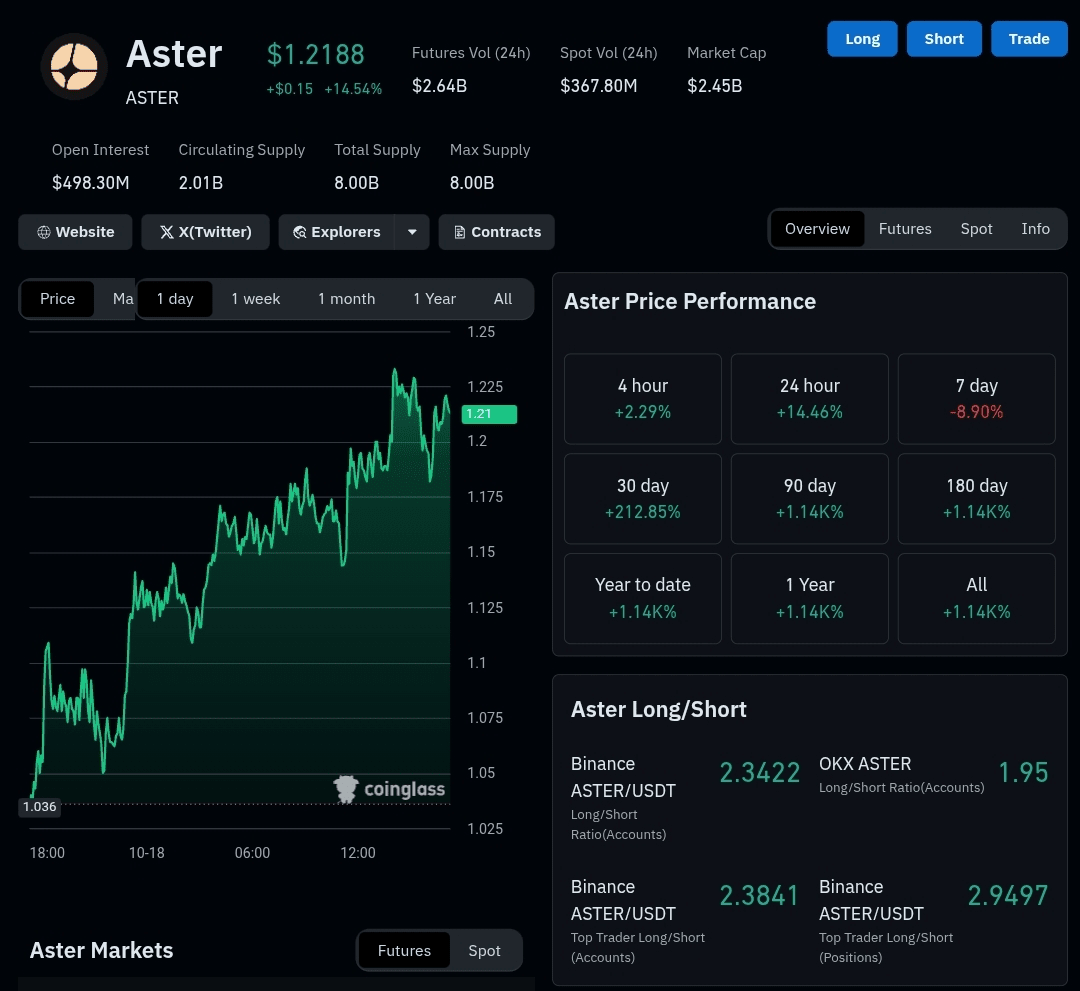
Task: Choose the 1 week chart range
Action: (256, 299)
